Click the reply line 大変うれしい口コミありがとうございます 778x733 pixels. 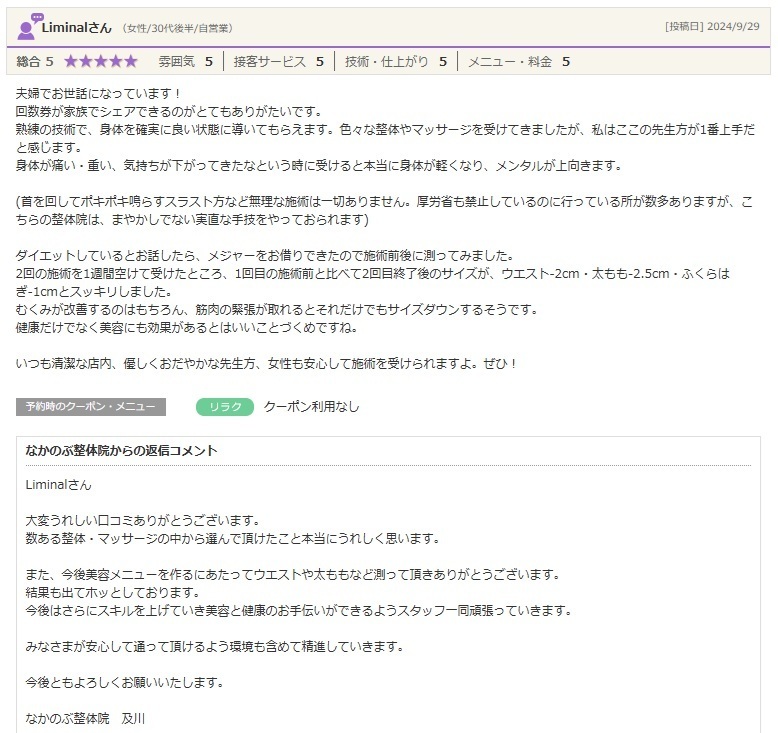pyautogui.click(x=143, y=521)
